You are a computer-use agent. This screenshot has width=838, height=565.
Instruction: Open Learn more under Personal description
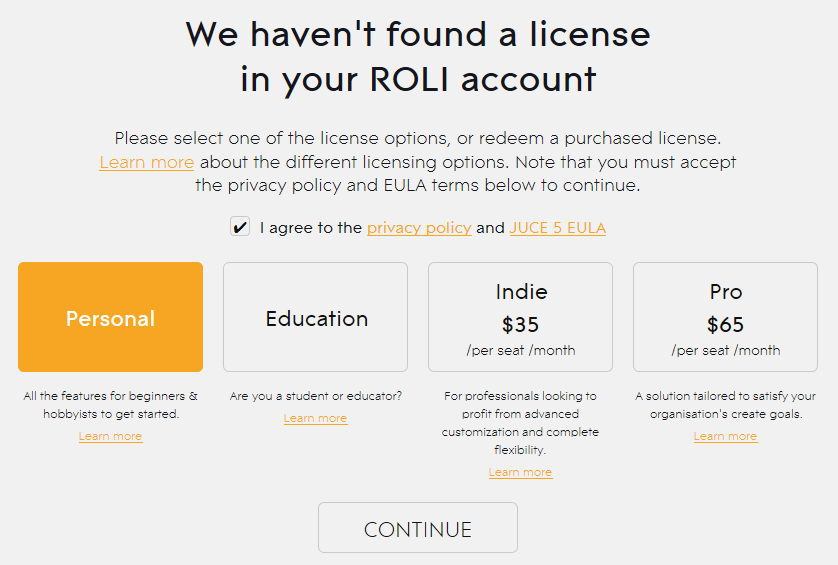[110, 436]
